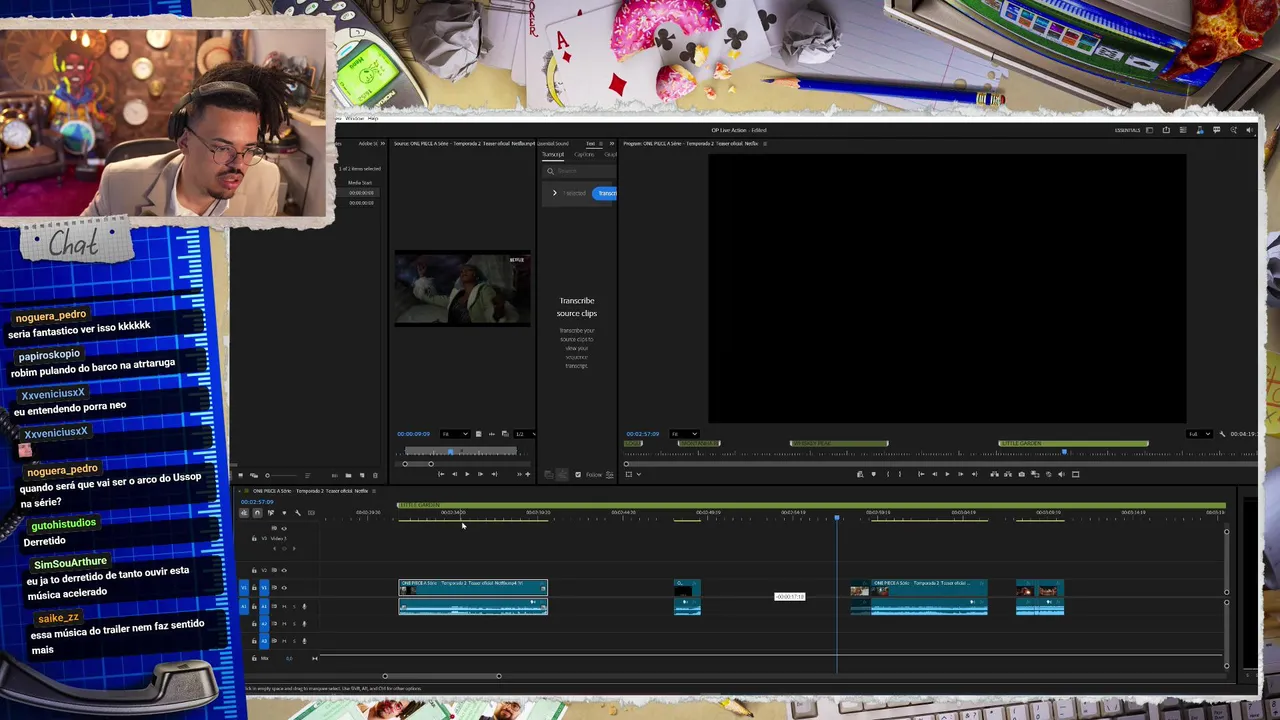Switch to Captions tab
The height and width of the screenshot is (720, 1280).
(584, 154)
